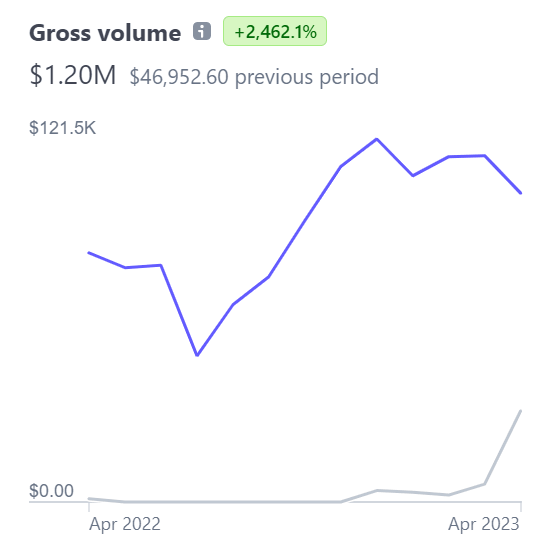559x546 pixels.
Task: Click the $121.5K y-axis label
Action: tap(62, 128)
